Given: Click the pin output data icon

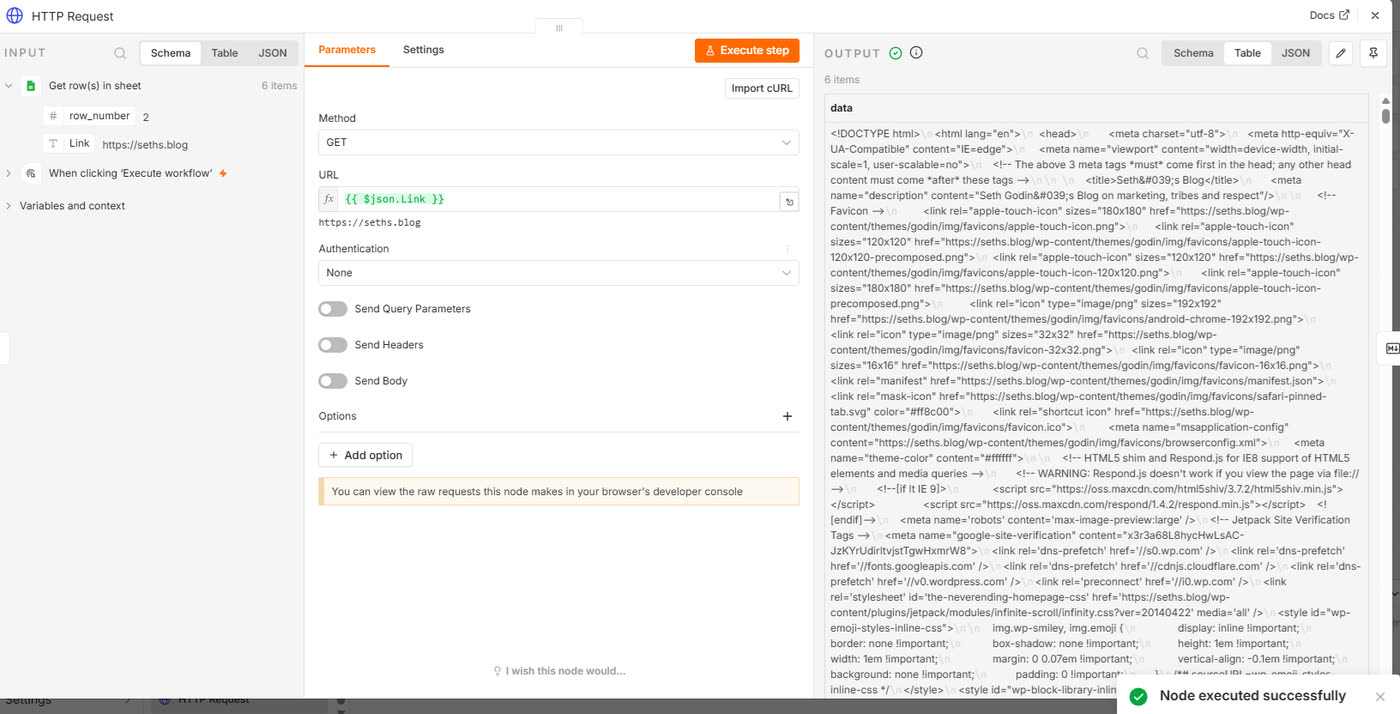Looking at the screenshot, I should pyautogui.click(x=1373, y=53).
